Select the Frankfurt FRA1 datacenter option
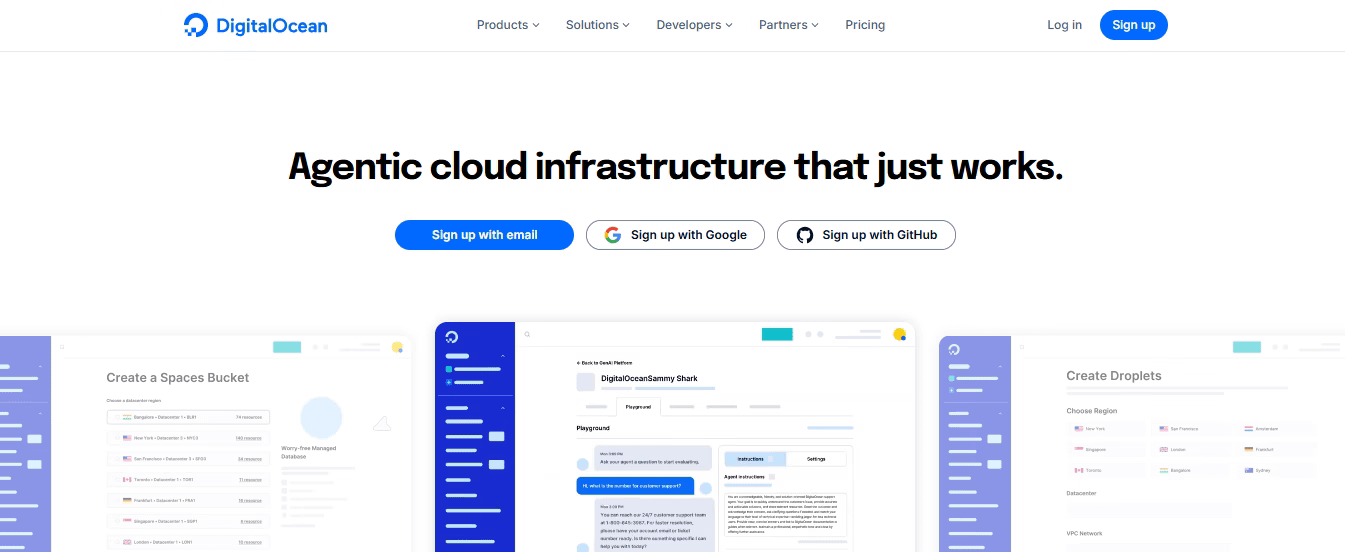This screenshot has width=1345, height=552. [186, 500]
